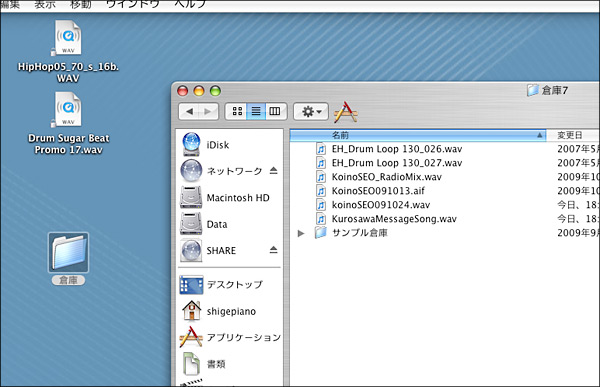Sort by the 名前 column header

(x=417, y=135)
